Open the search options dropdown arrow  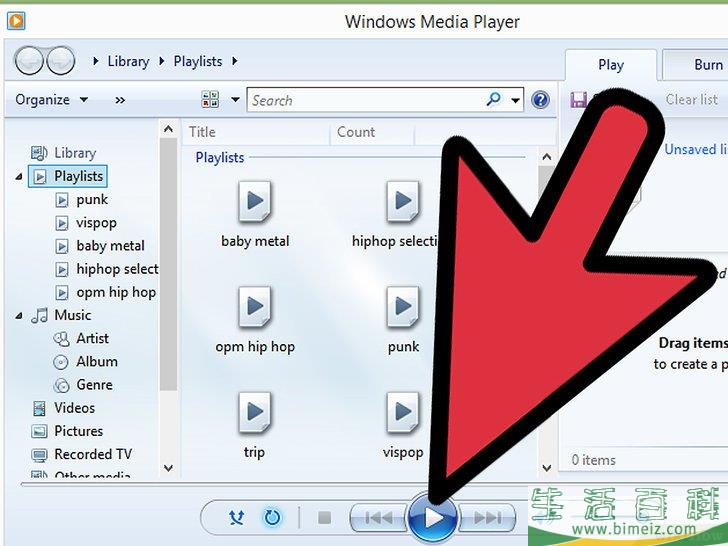tap(515, 100)
